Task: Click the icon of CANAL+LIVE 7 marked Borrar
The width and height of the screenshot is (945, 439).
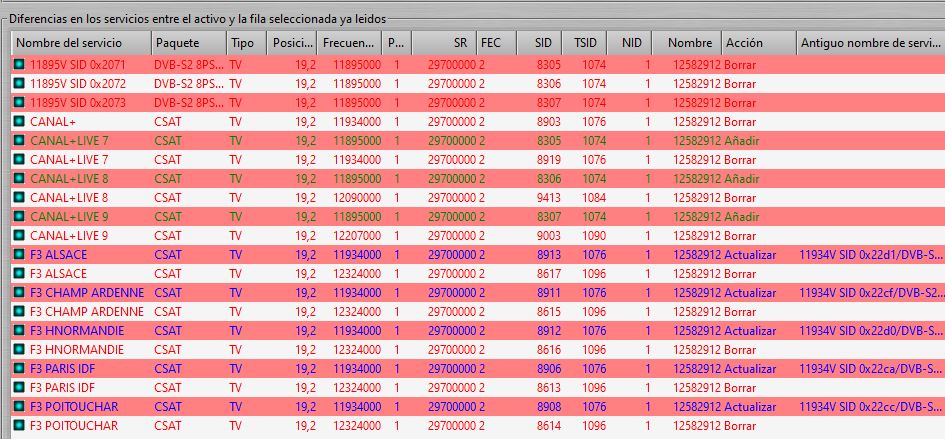Action: pos(20,159)
